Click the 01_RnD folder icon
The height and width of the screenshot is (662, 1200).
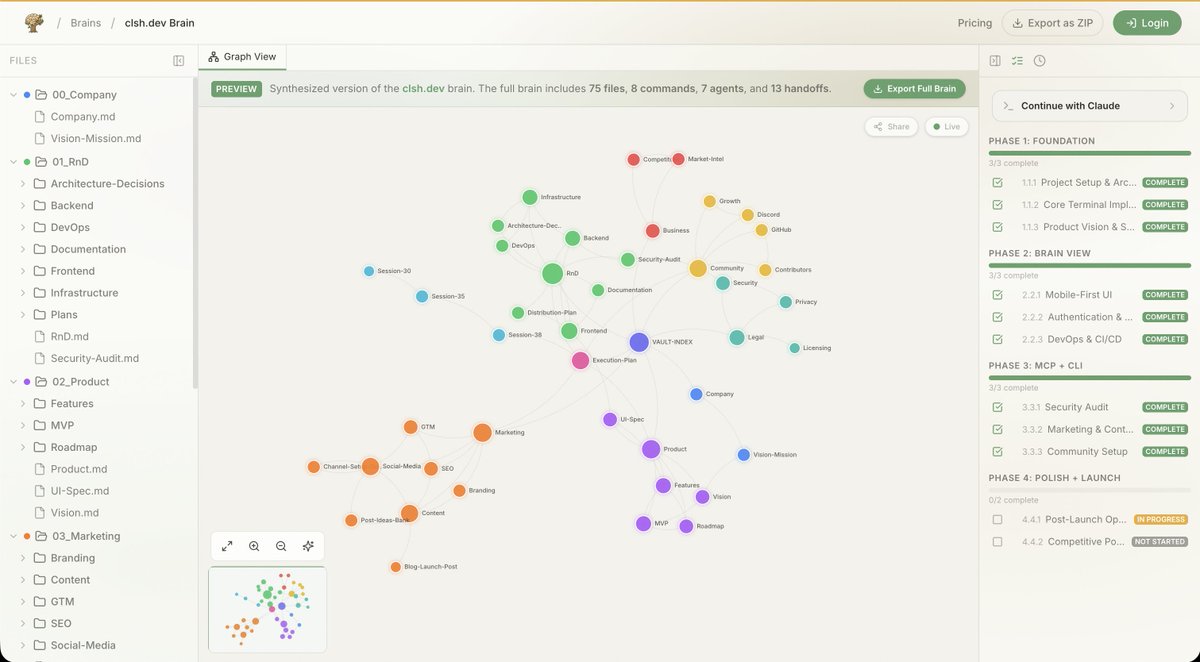pyautogui.click(x=41, y=162)
